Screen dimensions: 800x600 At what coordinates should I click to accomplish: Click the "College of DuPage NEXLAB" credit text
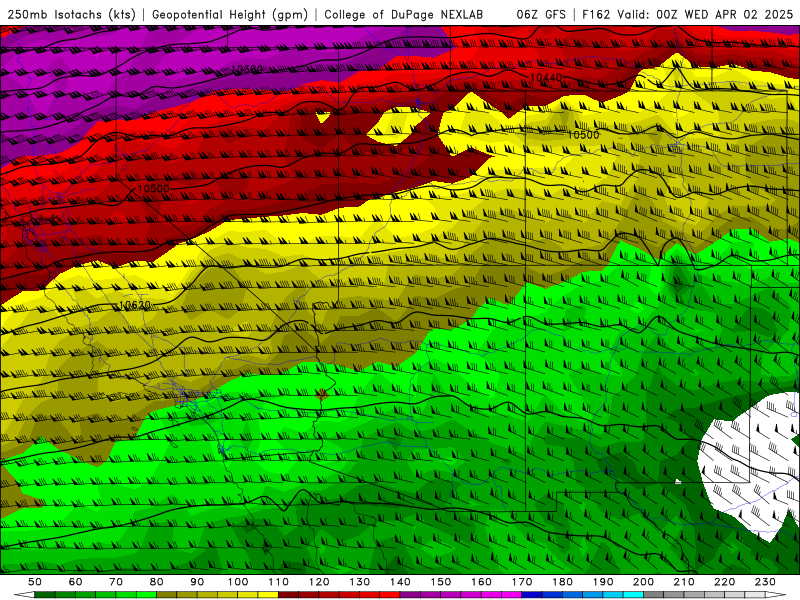point(403,15)
